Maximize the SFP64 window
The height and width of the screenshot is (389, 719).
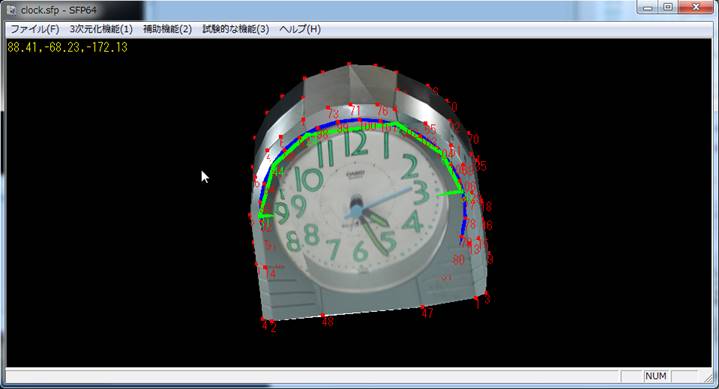coord(668,7)
